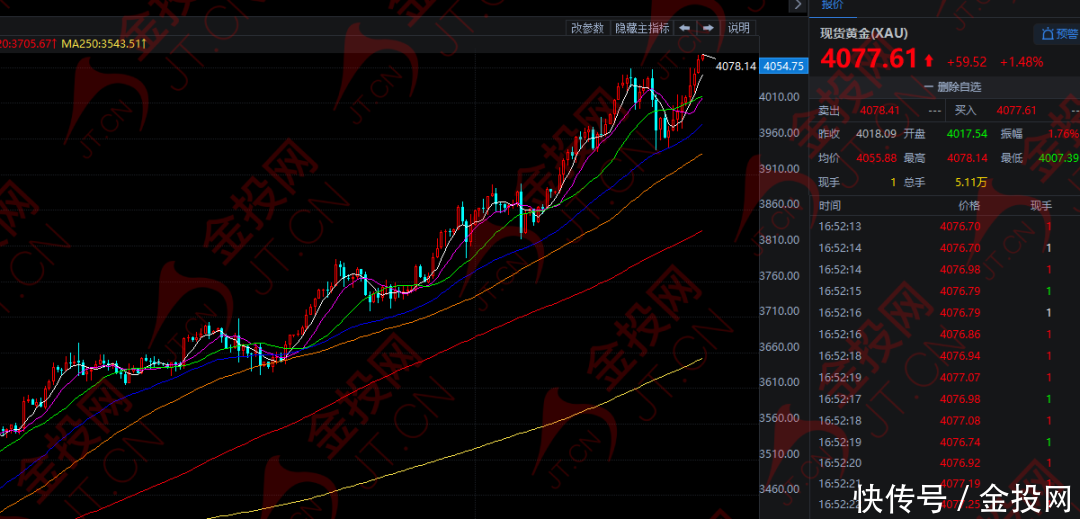Click the 买入 buy price 4077.61
The width and height of the screenshot is (1080, 519).
point(1016,110)
